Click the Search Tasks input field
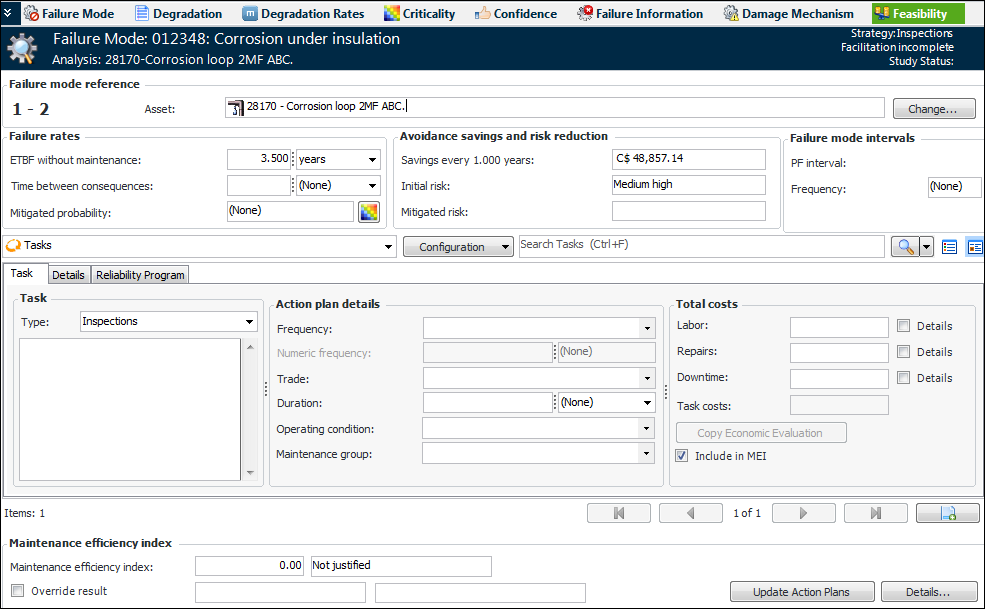985x609 pixels. click(x=700, y=246)
